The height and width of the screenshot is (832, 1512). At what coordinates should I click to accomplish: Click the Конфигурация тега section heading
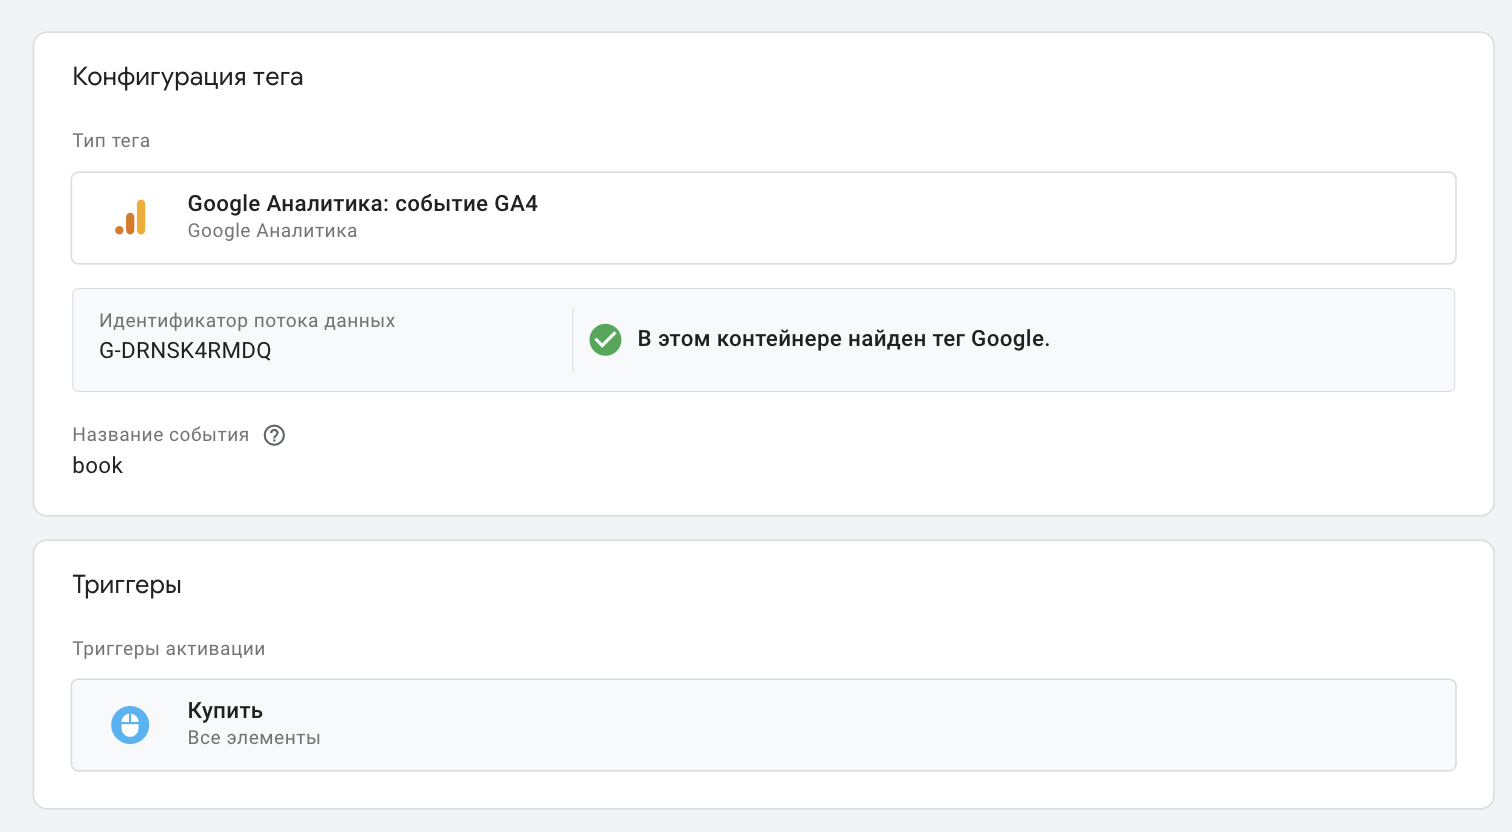pos(188,77)
